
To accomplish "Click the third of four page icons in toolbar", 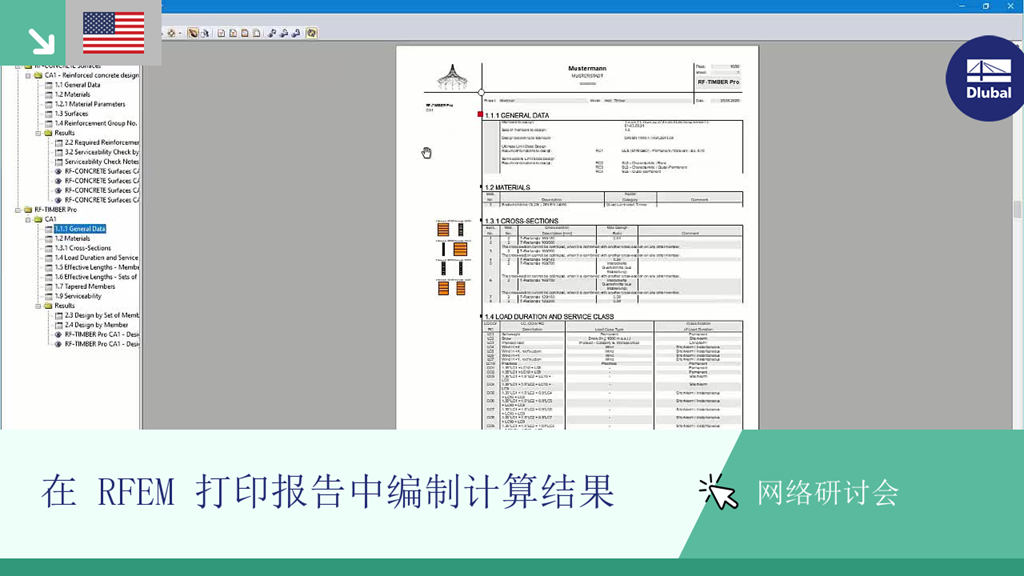I will click(245, 33).
